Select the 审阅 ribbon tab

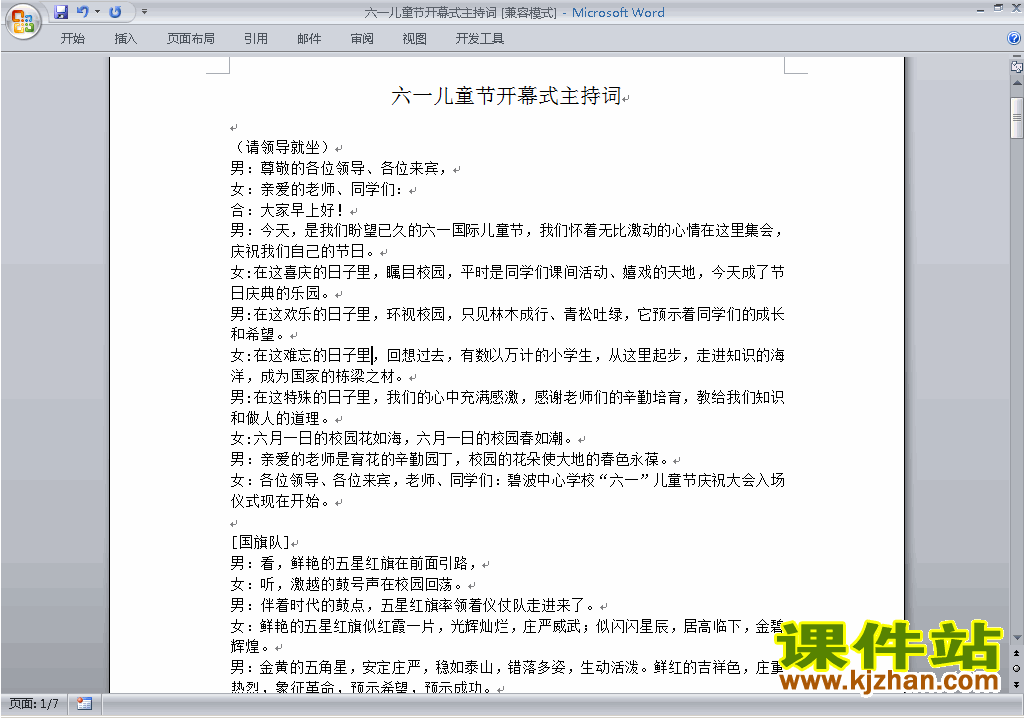coord(362,39)
